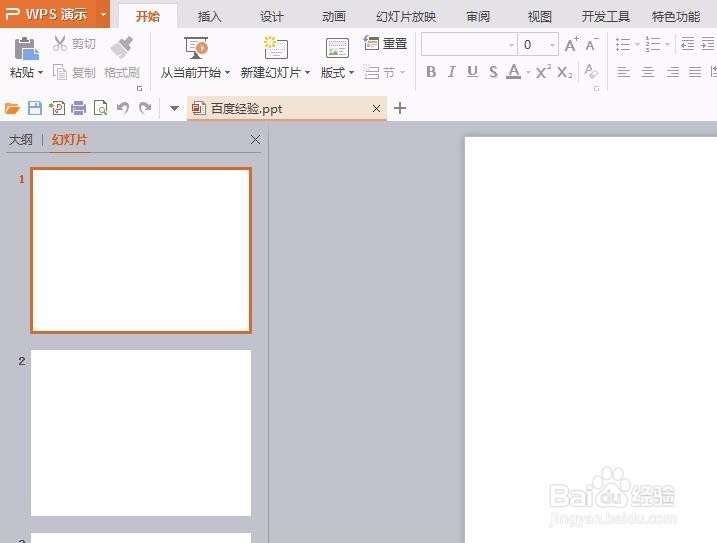This screenshot has width=717, height=543.
Task: Open the font color A picker
Action: (x=514, y=72)
